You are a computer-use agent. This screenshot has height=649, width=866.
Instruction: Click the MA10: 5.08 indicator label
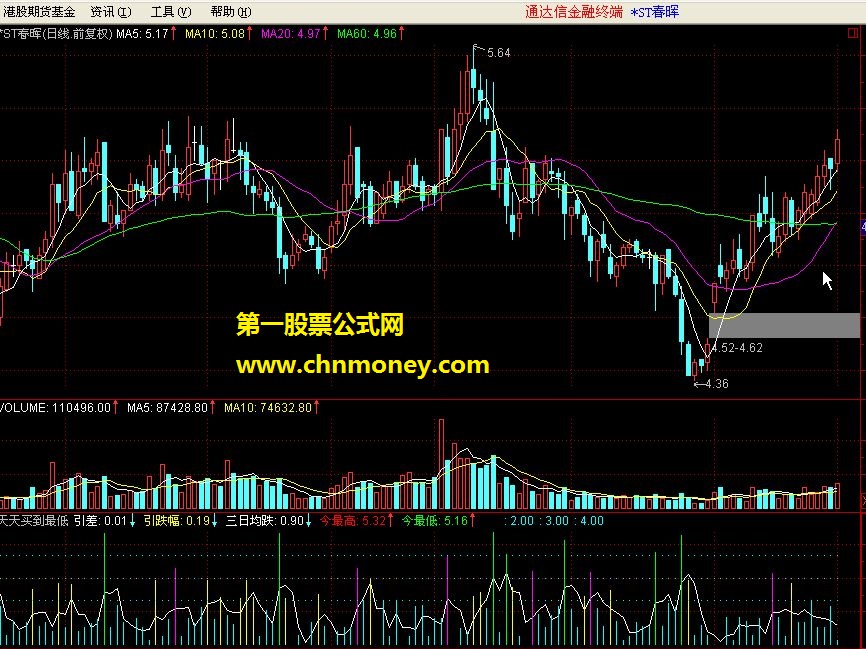(219, 34)
